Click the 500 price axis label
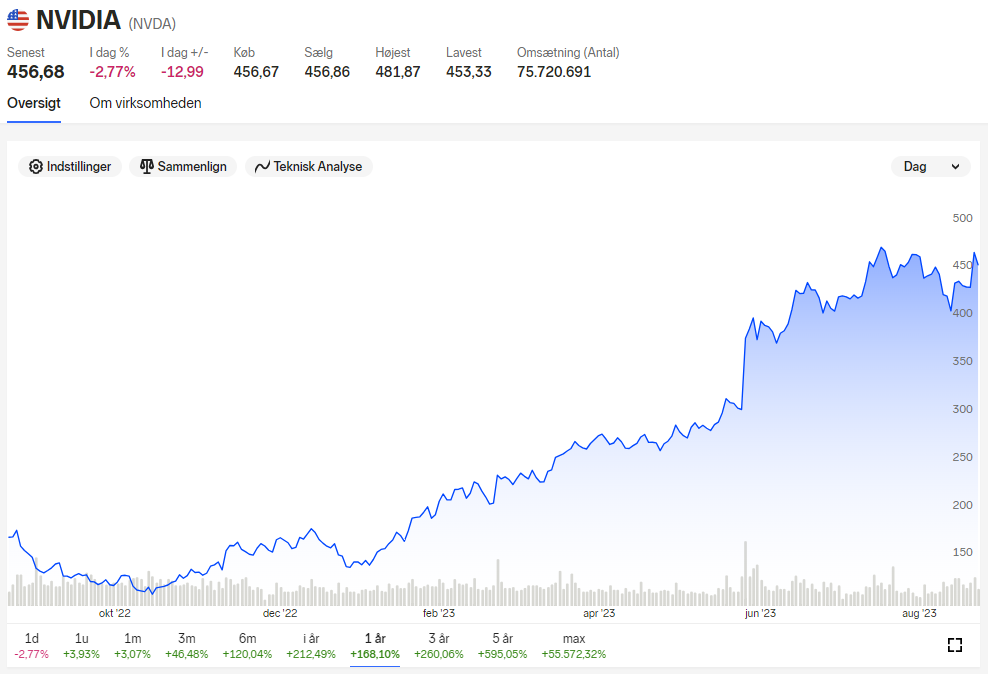 (962, 218)
